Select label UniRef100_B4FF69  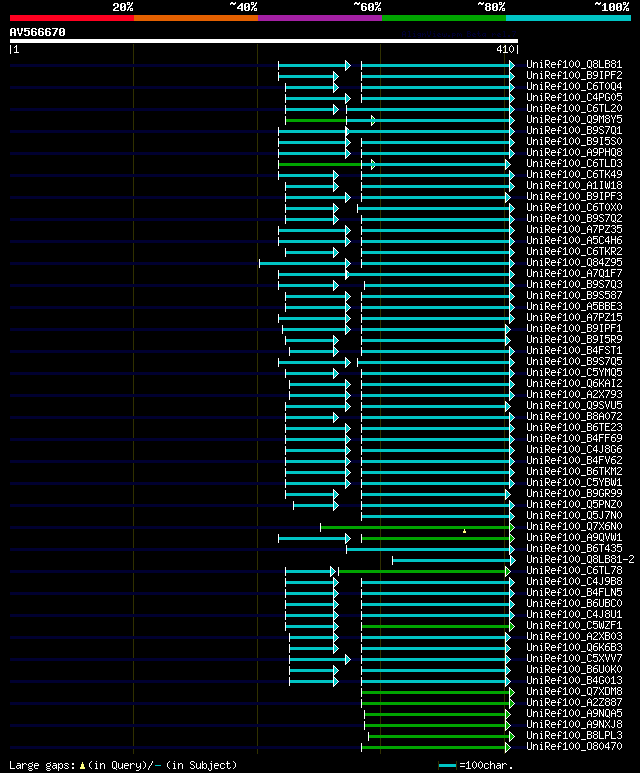[574, 438]
